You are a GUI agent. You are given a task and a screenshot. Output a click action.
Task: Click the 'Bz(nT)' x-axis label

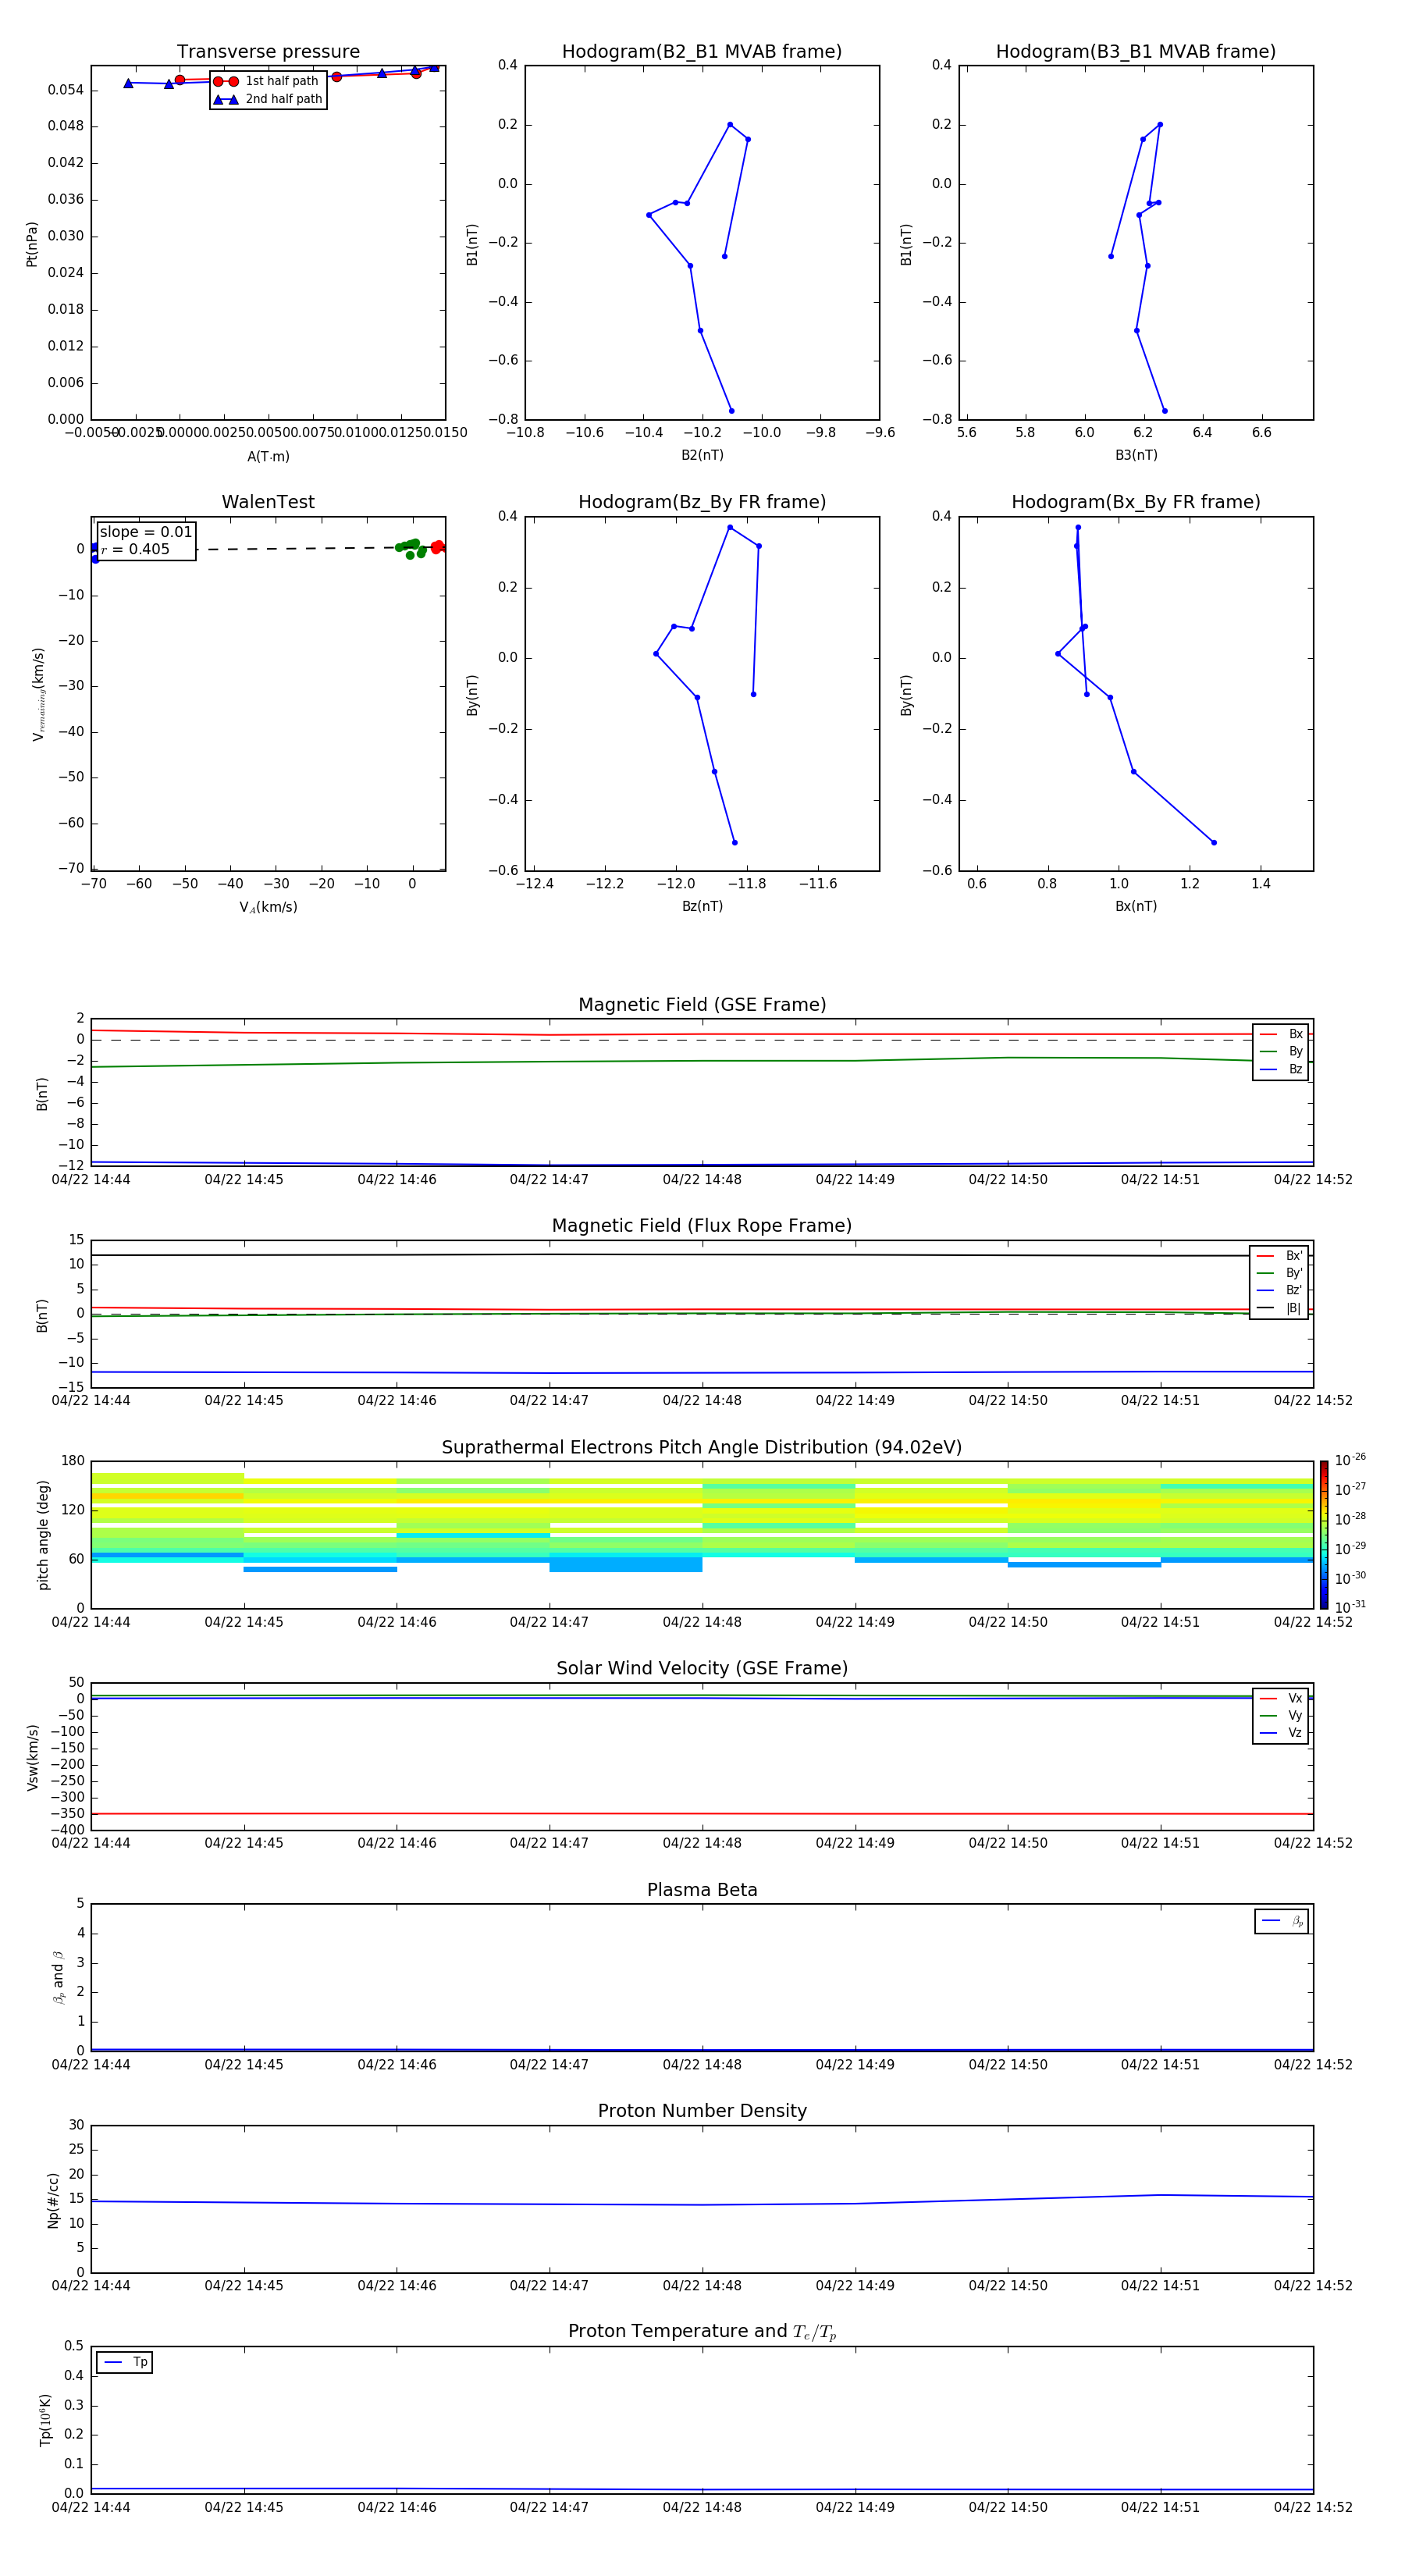click(x=702, y=906)
